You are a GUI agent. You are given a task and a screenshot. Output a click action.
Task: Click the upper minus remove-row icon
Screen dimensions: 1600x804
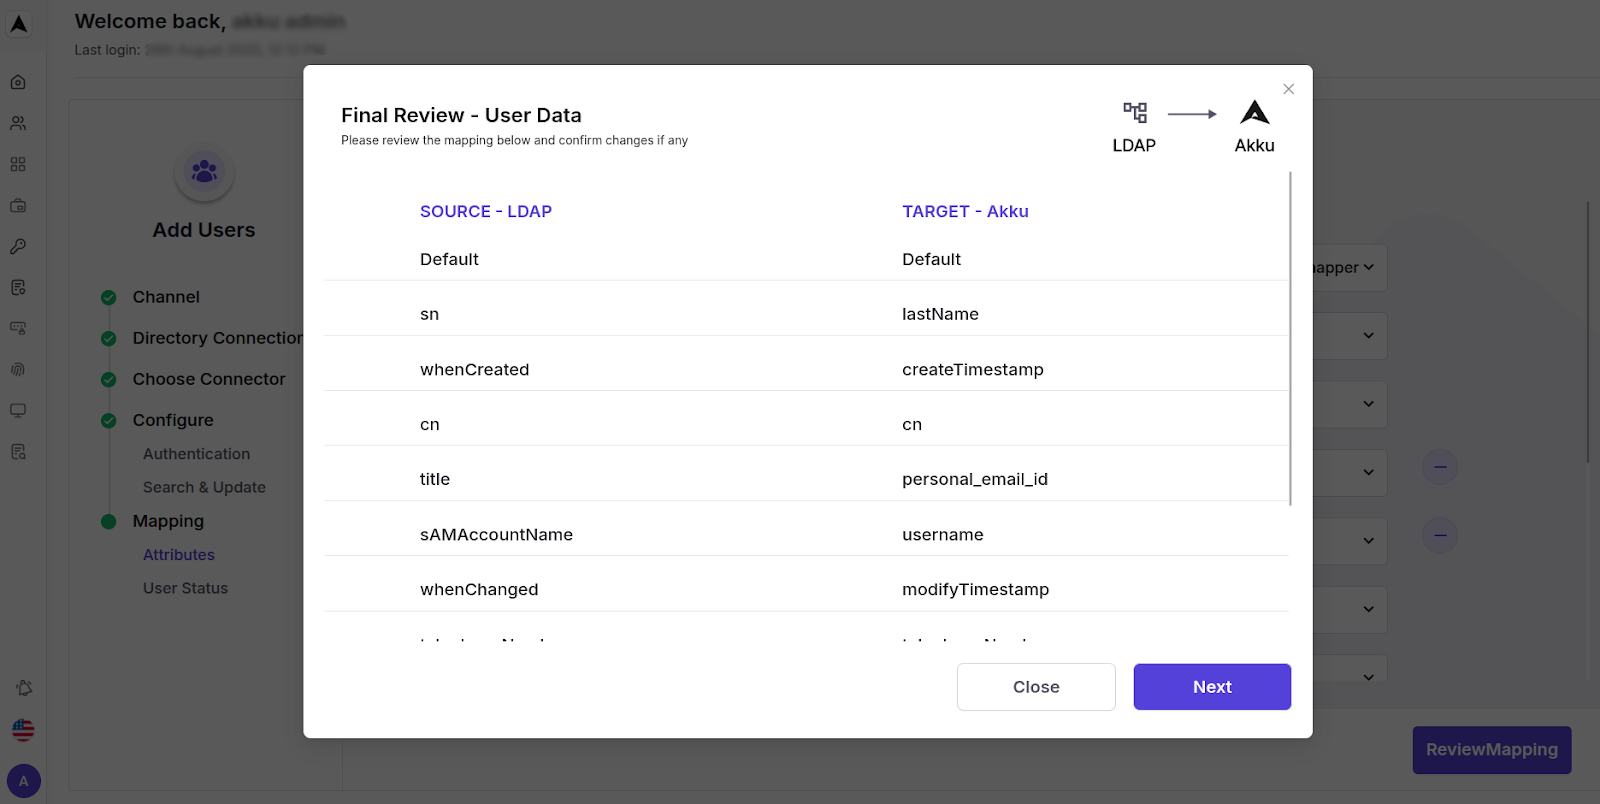point(1440,467)
